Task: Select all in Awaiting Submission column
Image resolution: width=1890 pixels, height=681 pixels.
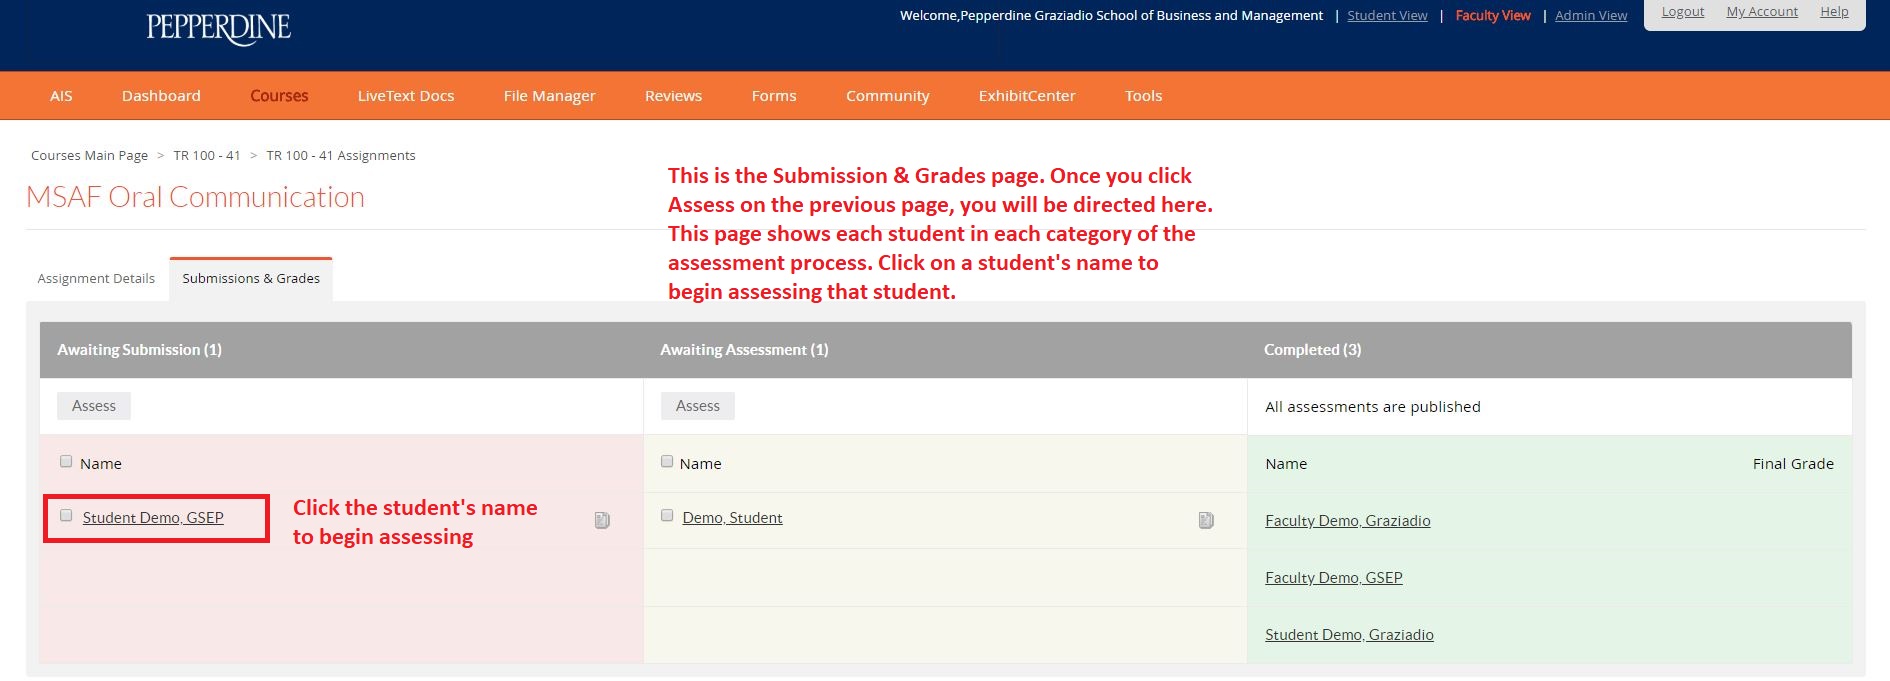Action: click(x=66, y=462)
